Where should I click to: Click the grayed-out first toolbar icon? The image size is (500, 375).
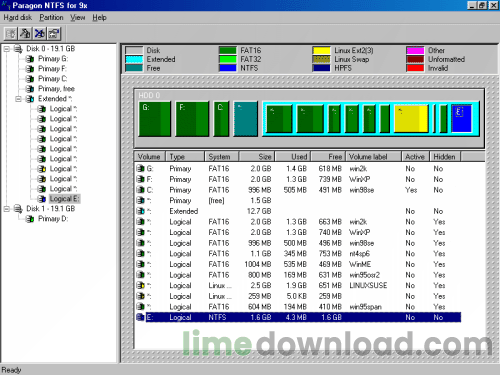point(11,33)
